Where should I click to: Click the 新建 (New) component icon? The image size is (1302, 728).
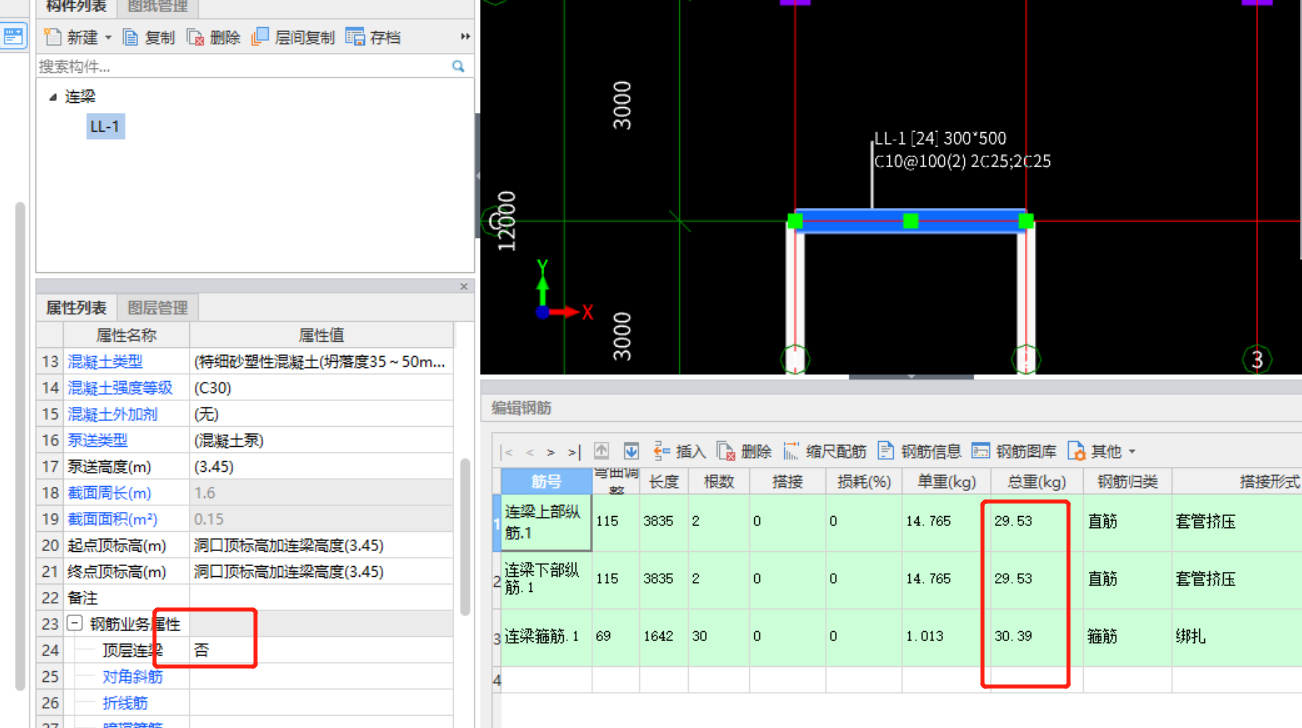tap(53, 37)
